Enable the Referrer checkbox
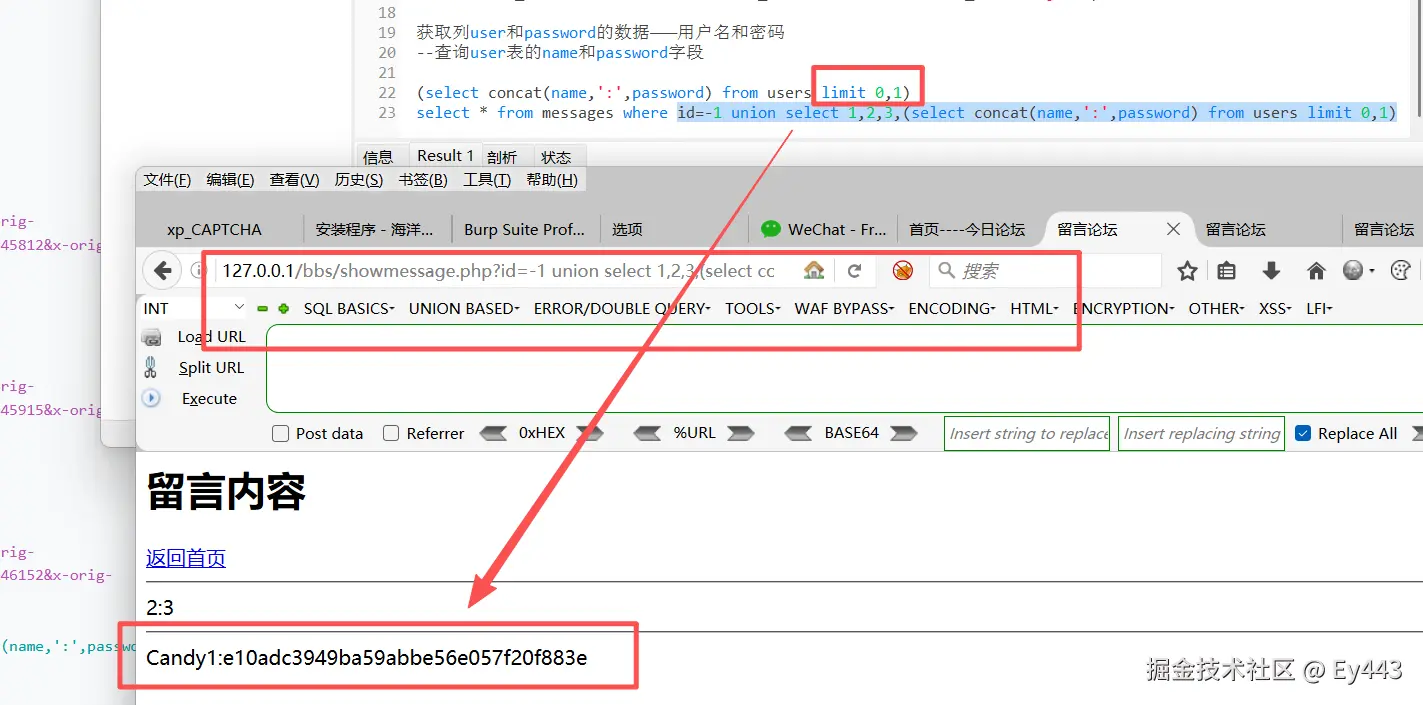 point(391,433)
